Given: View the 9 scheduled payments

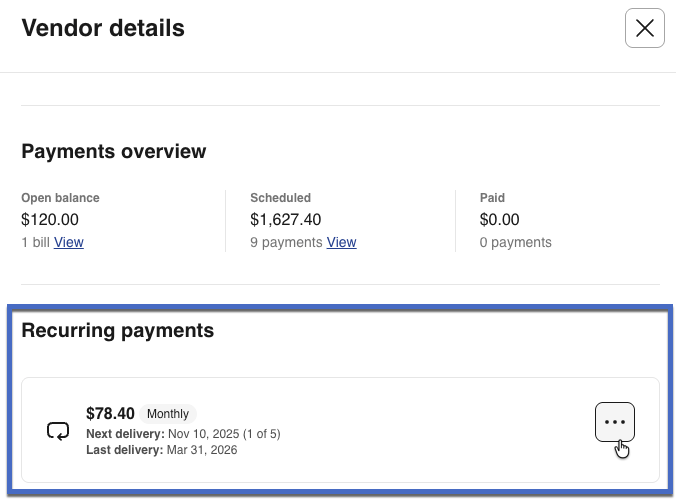Looking at the screenshot, I should [341, 242].
